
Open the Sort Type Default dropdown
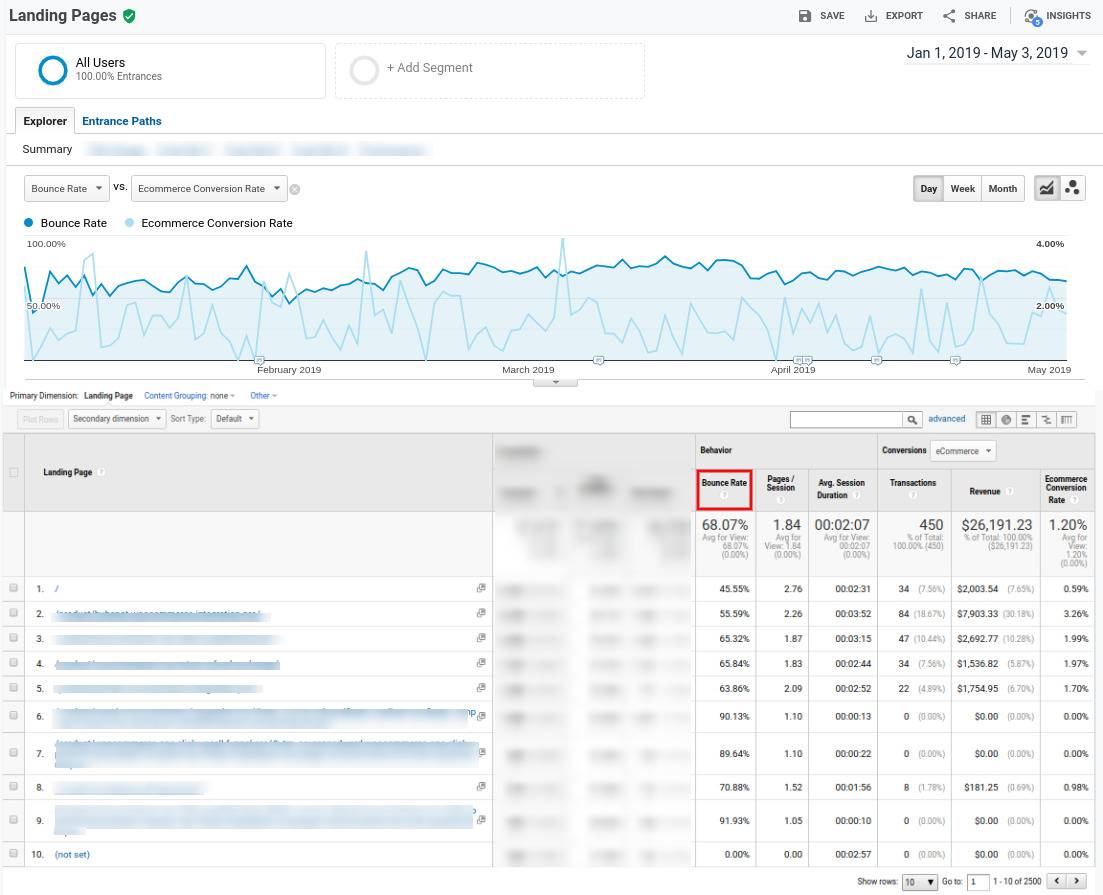click(235, 418)
